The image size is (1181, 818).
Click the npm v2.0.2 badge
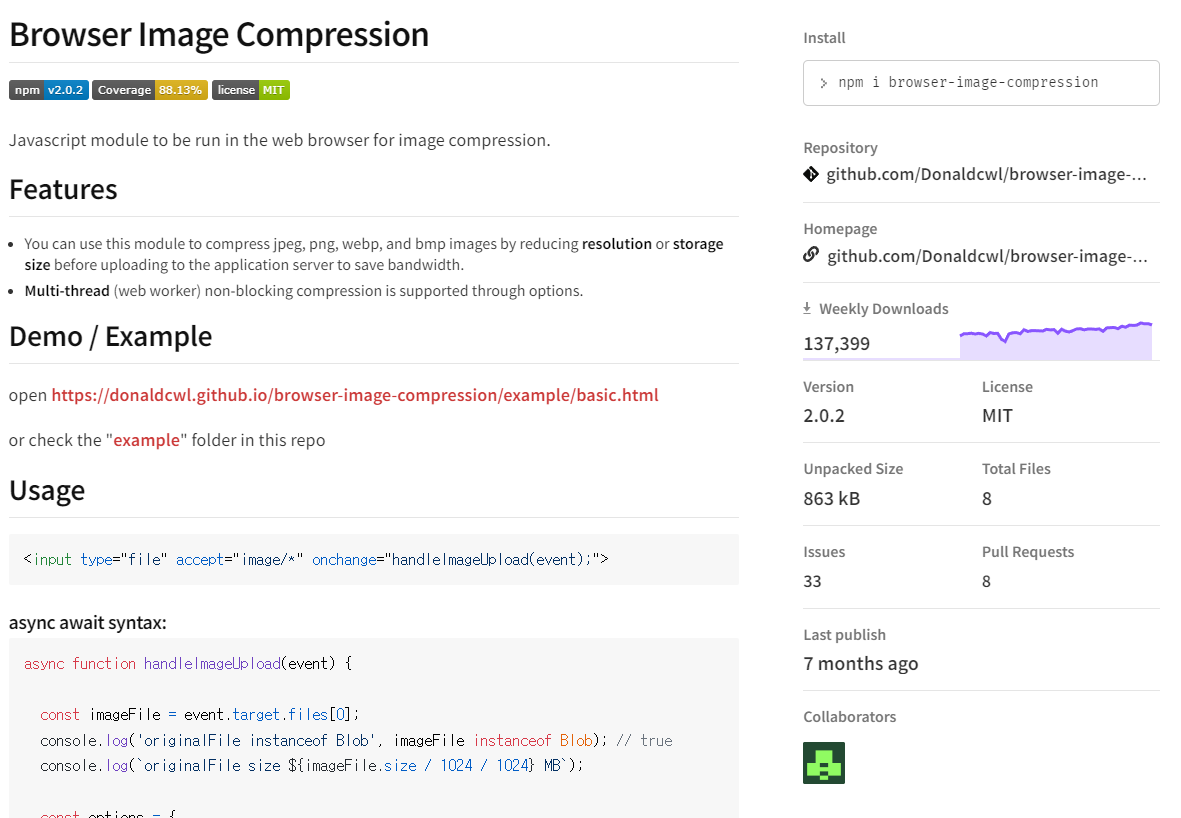coord(49,90)
